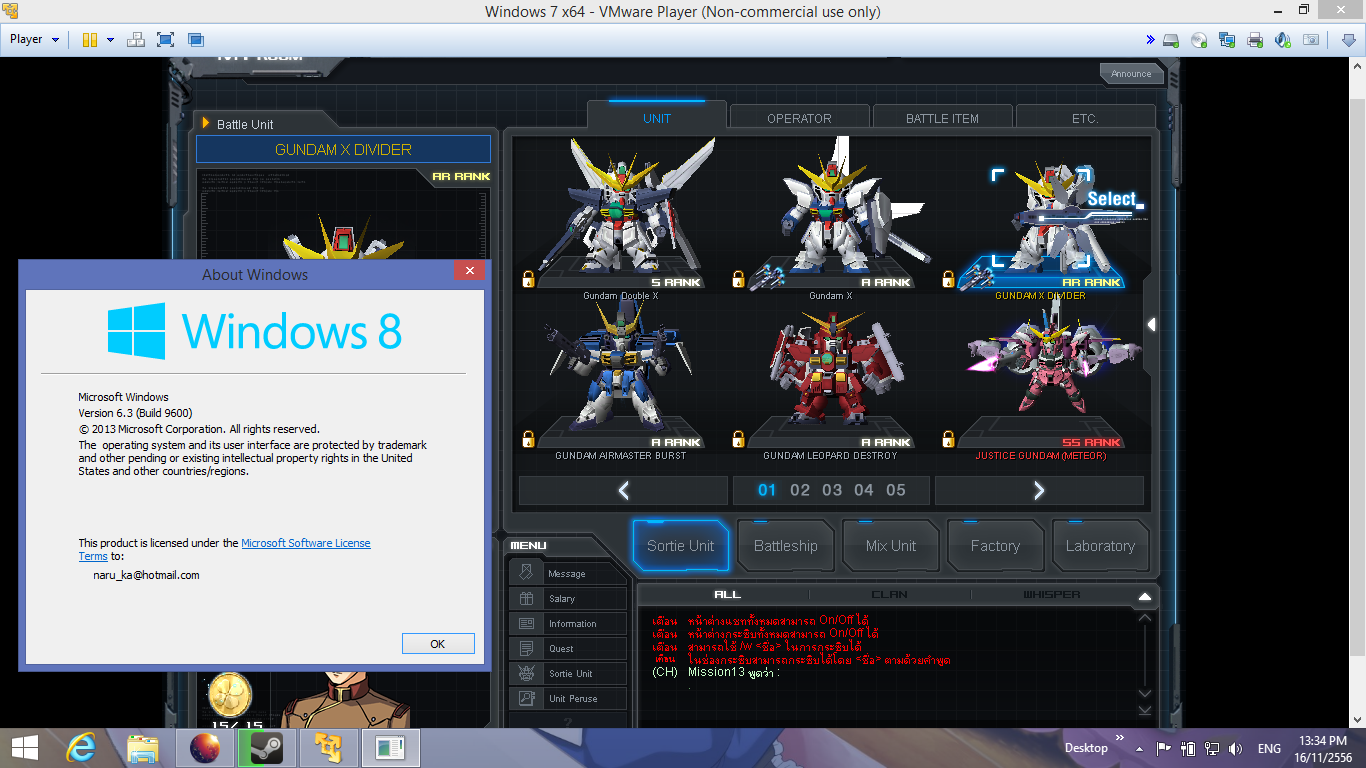
Task: Open File Explorer from the taskbar
Action: pyautogui.click(x=144, y=748)
